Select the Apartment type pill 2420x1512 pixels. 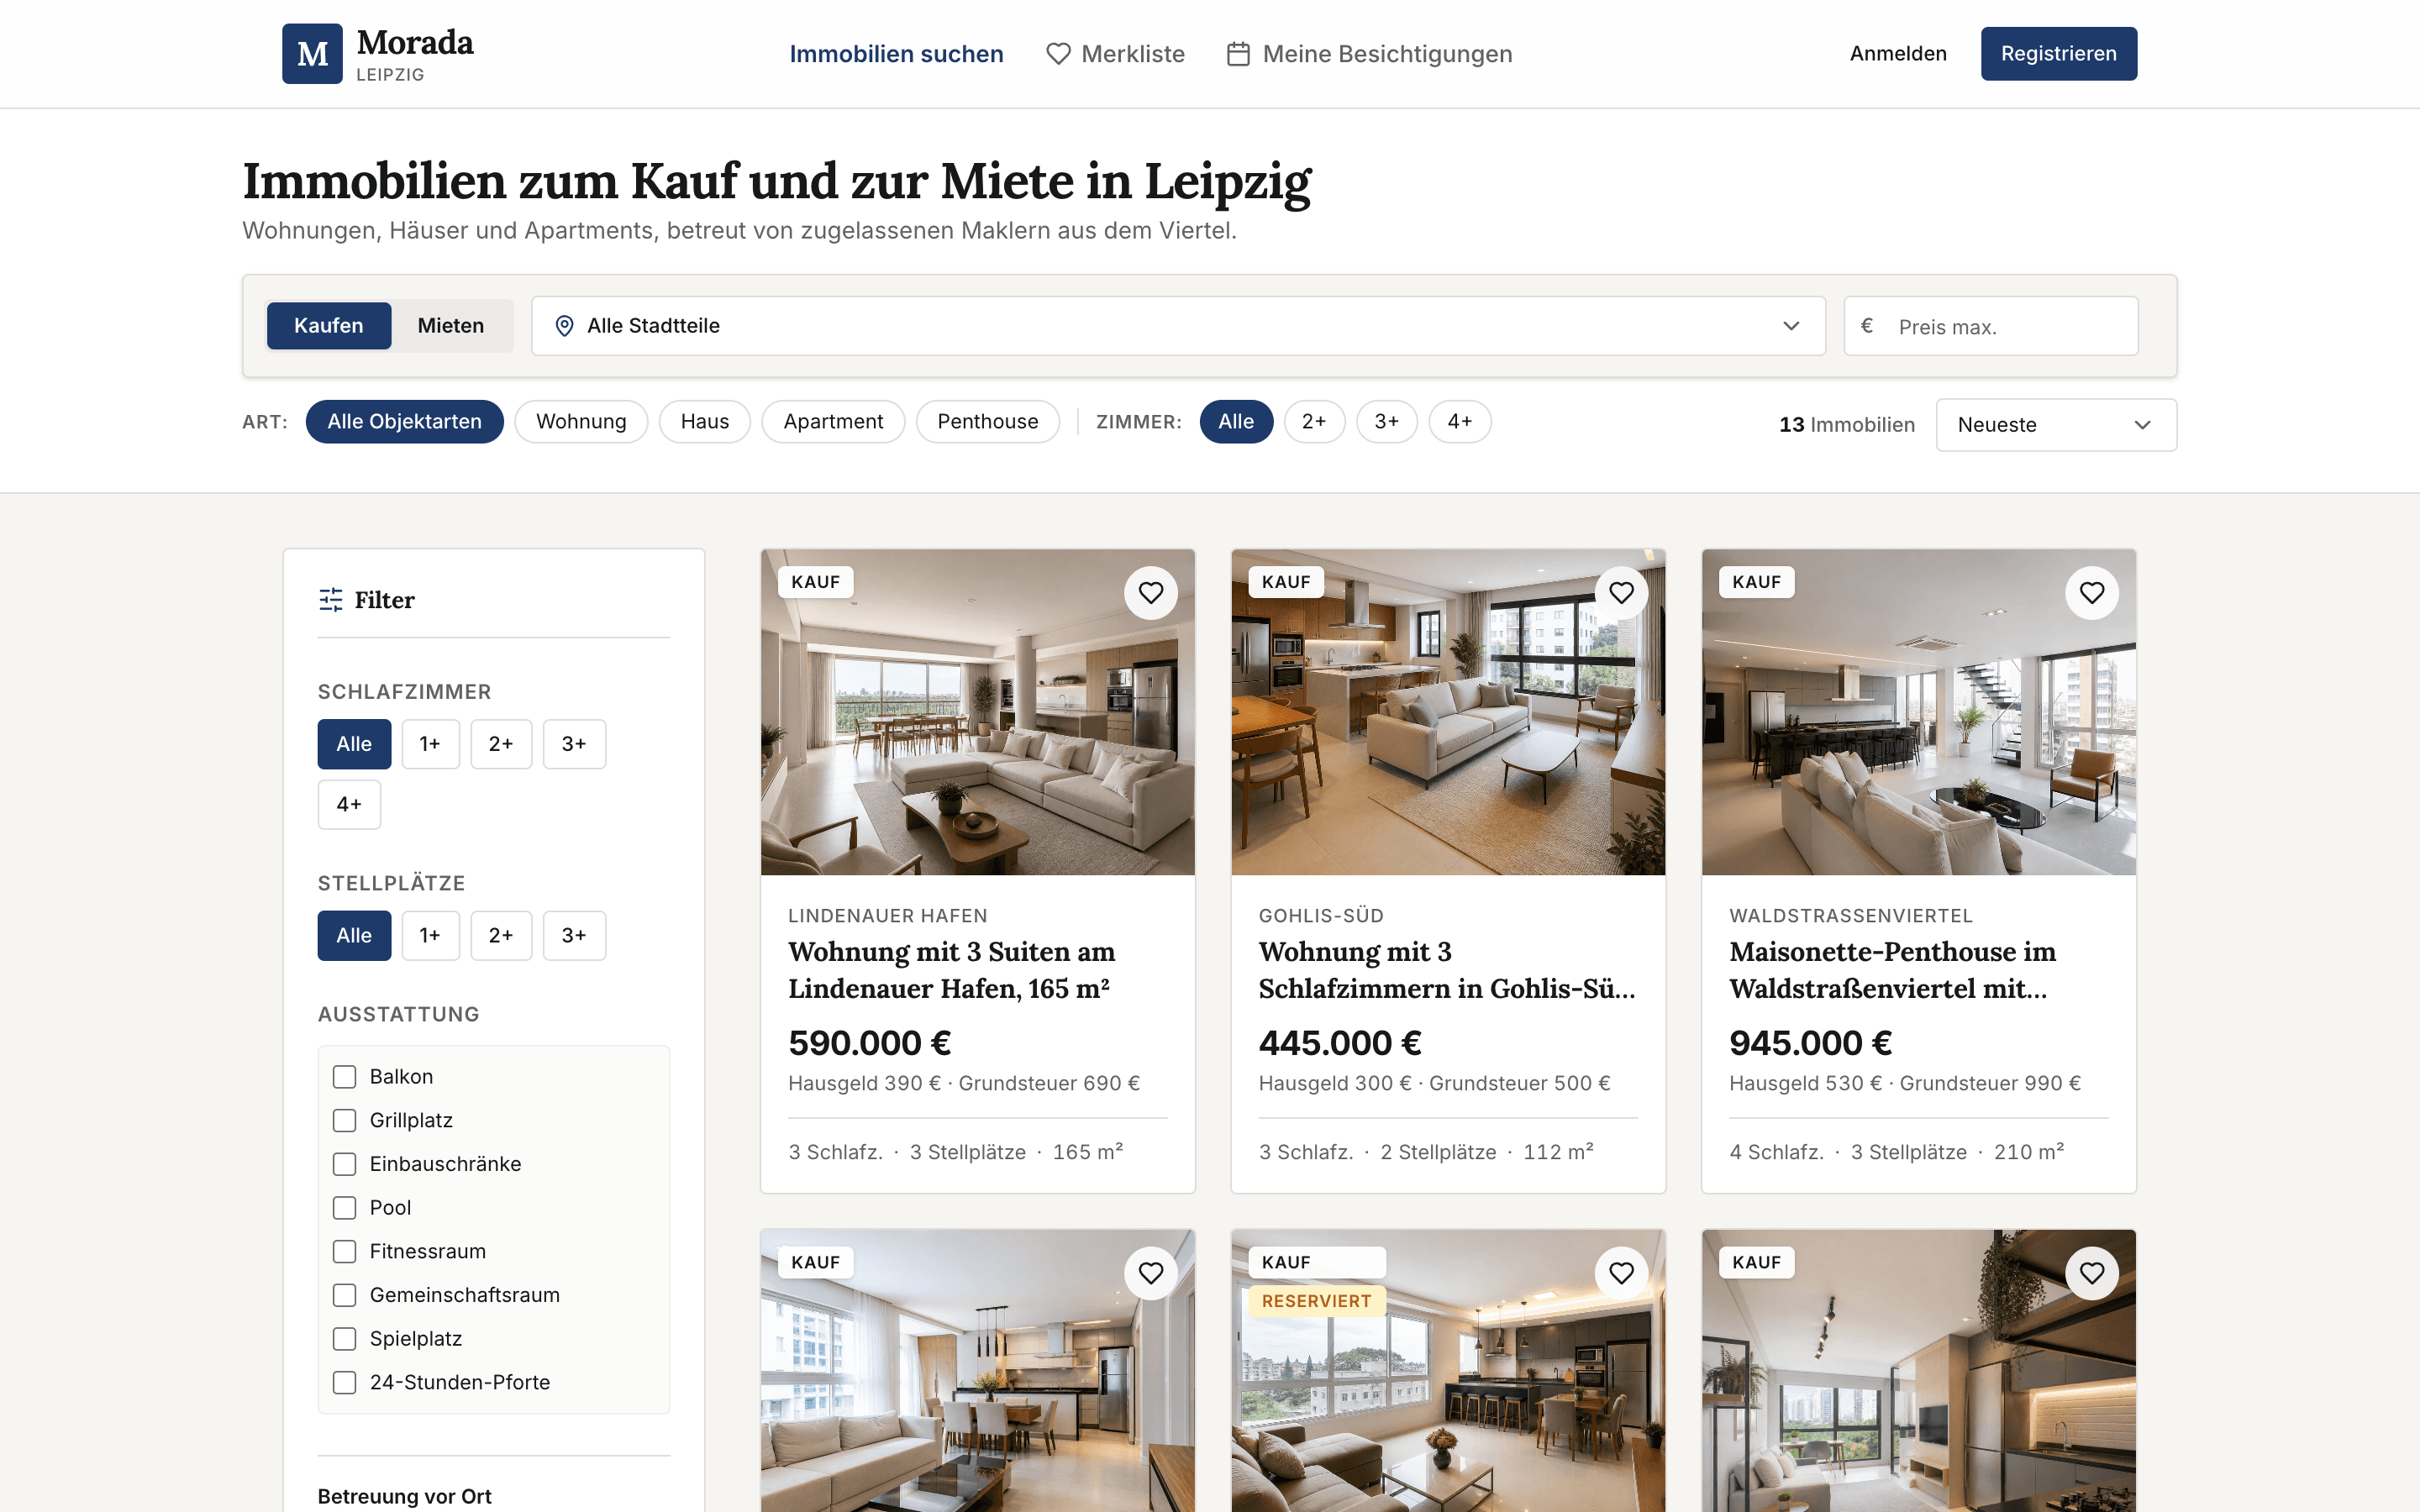click(x=833, y=422)
